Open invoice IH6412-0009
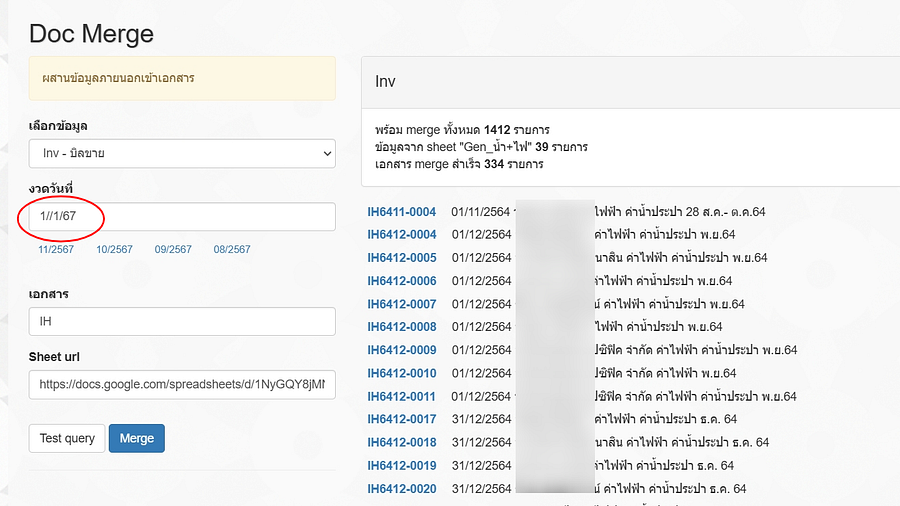The width and height of the screenshot is (900, 506). (x=402, y=350)
